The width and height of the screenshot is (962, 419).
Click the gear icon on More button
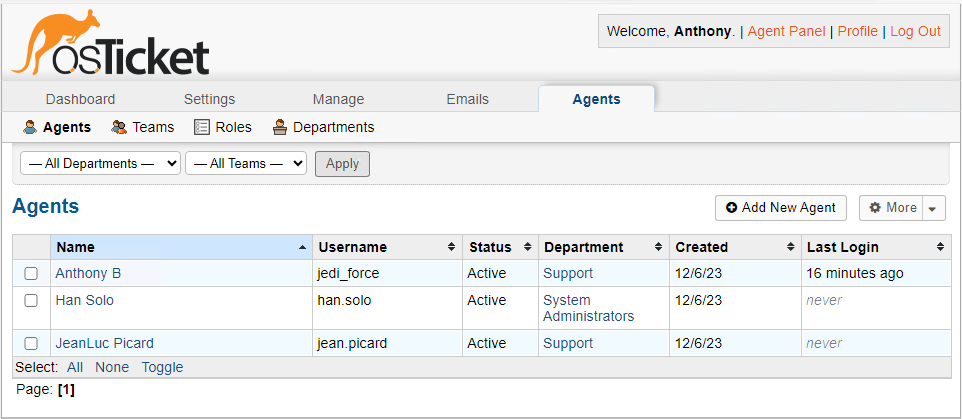pos(875,208)
